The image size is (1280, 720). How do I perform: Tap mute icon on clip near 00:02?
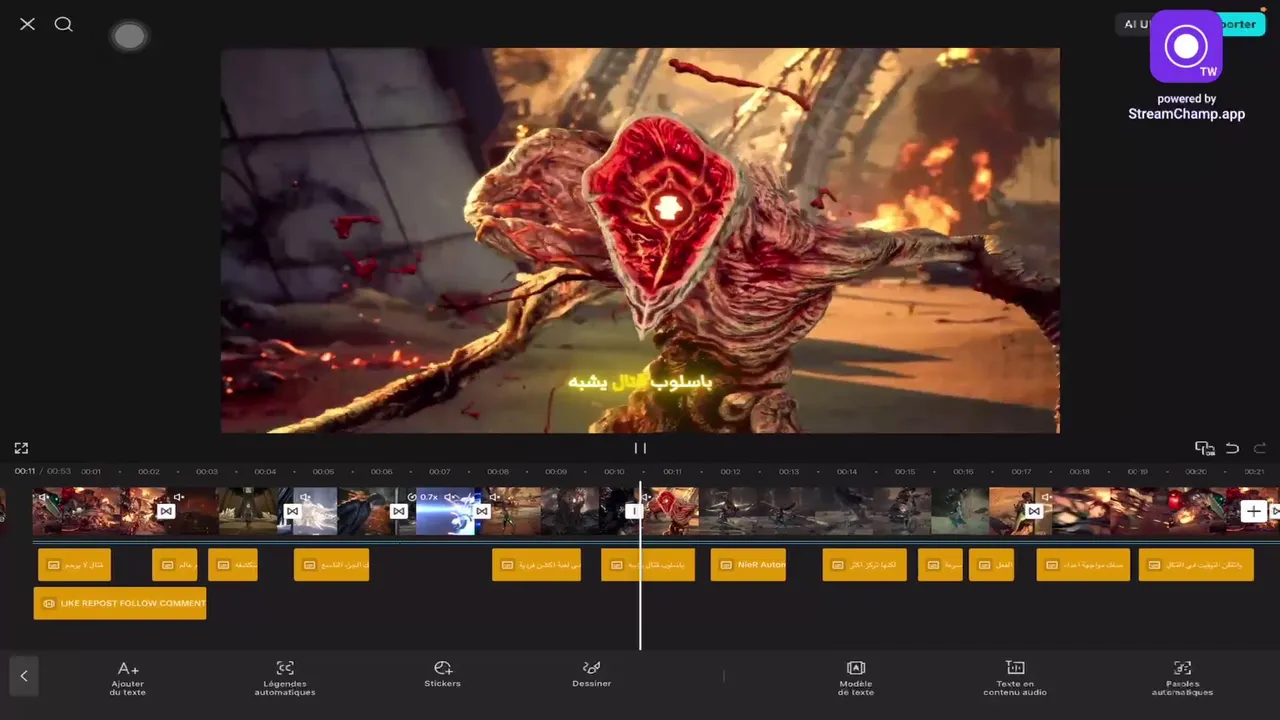coord(178,497)
